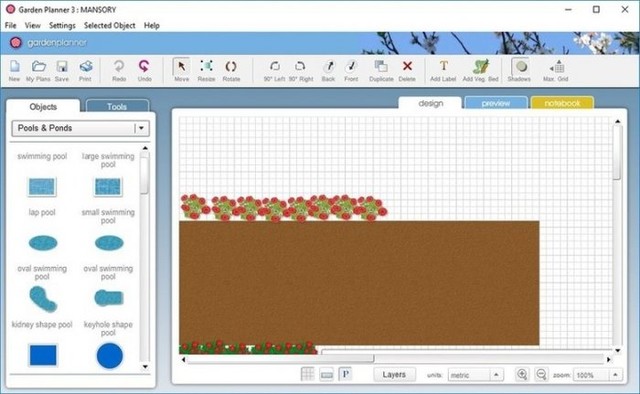
Task: Switch to the notebook tab
Action: coord(562,103)
